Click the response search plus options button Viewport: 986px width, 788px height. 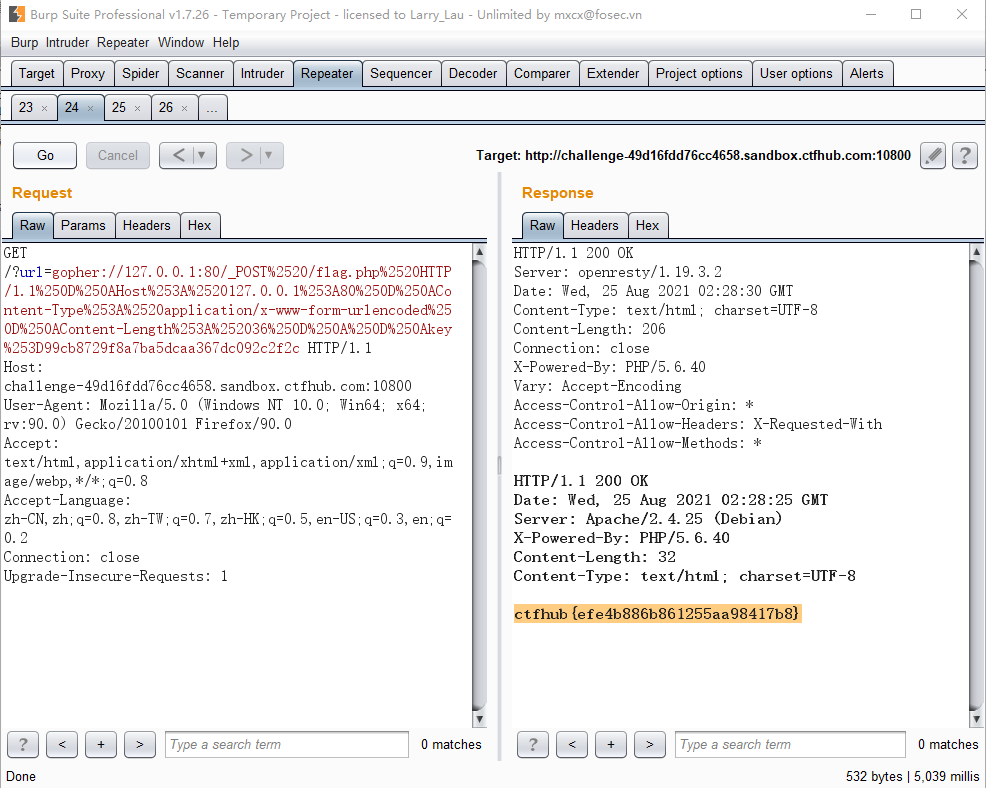(611, 745)
